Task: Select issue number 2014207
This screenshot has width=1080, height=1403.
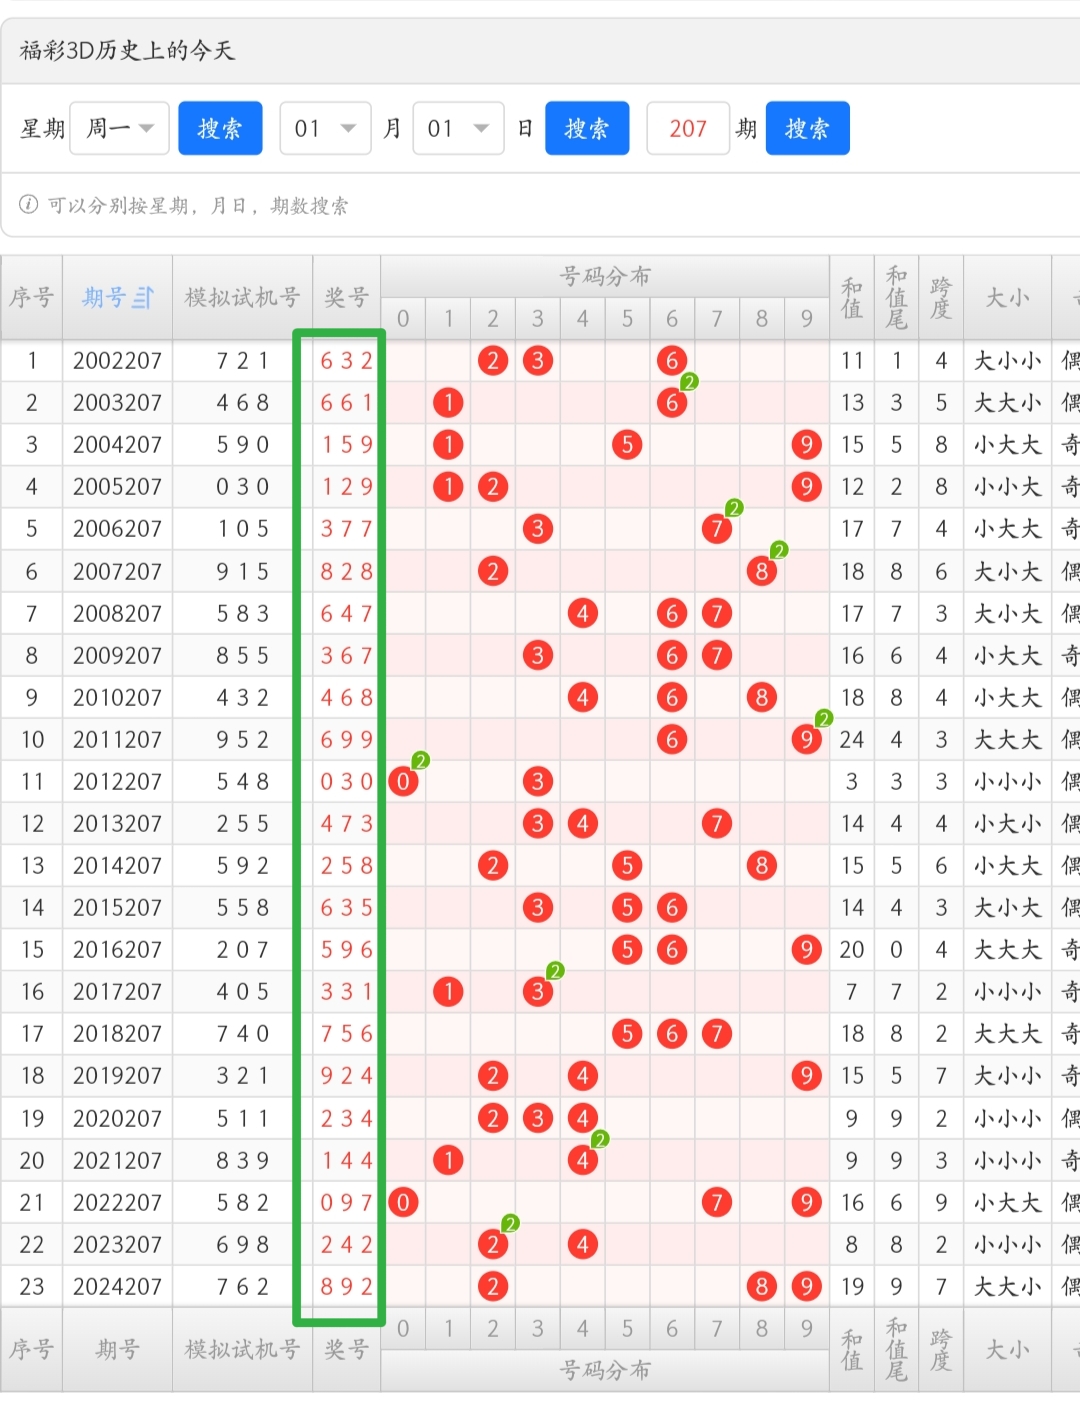Action: (117, 866)
